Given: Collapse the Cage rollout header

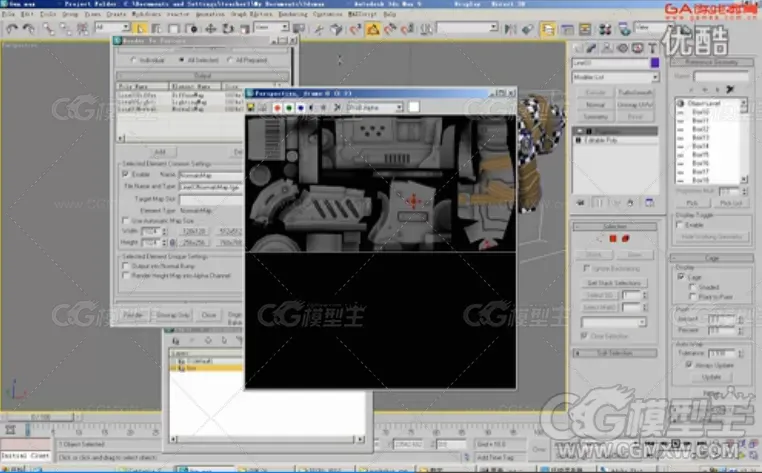Looking at the screenshot, I should click(711, 258).
